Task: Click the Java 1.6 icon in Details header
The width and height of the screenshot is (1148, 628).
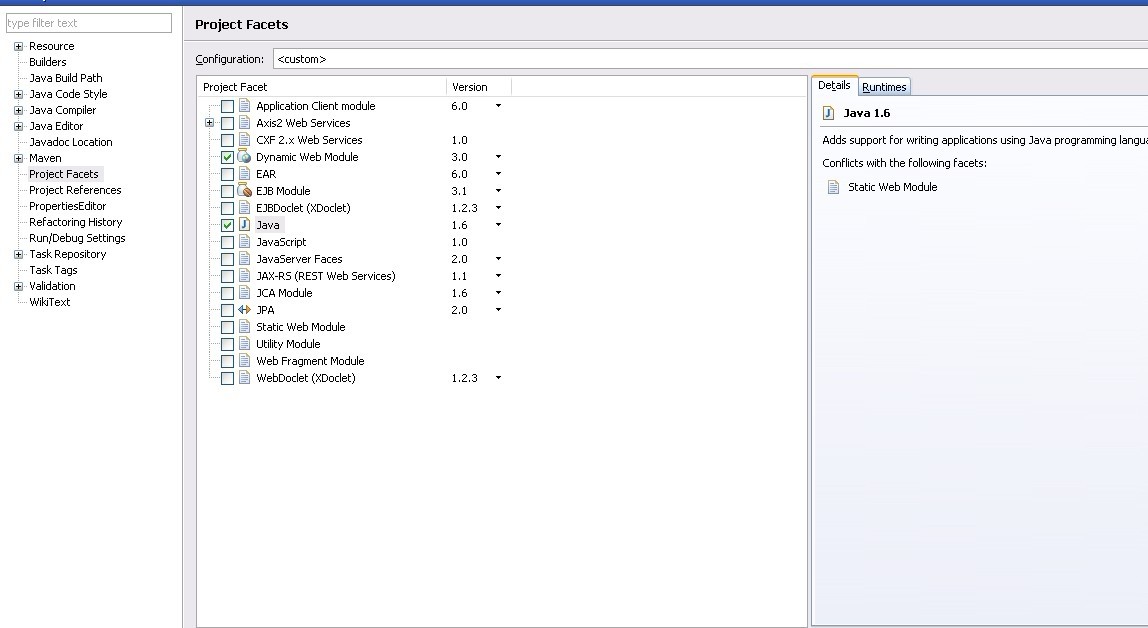Action: [829, 113]
